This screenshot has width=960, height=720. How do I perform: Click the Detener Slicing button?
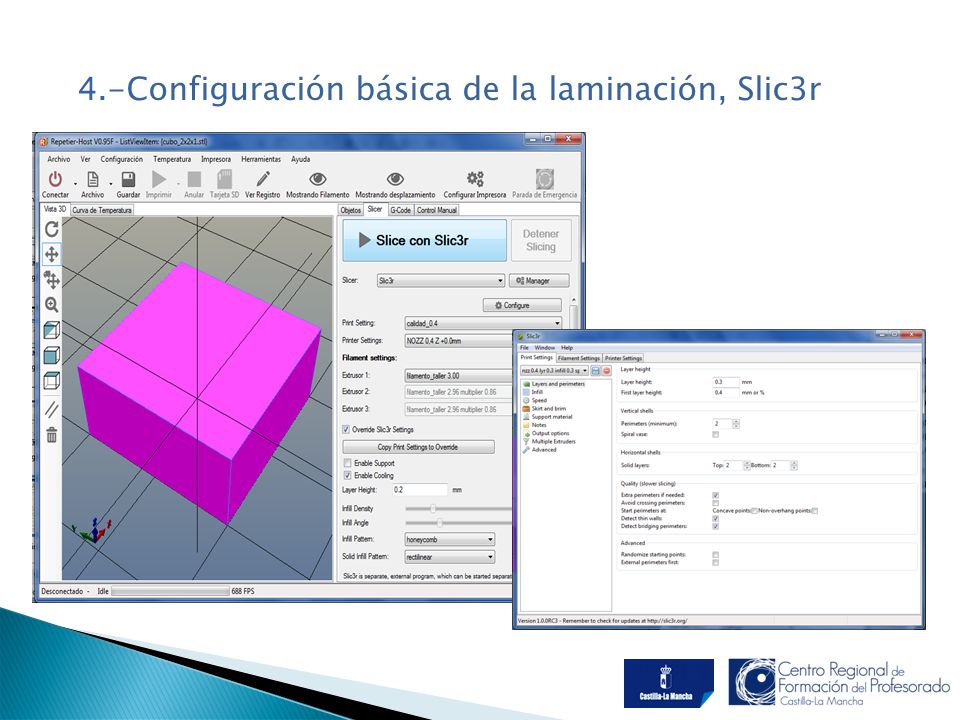541,241
